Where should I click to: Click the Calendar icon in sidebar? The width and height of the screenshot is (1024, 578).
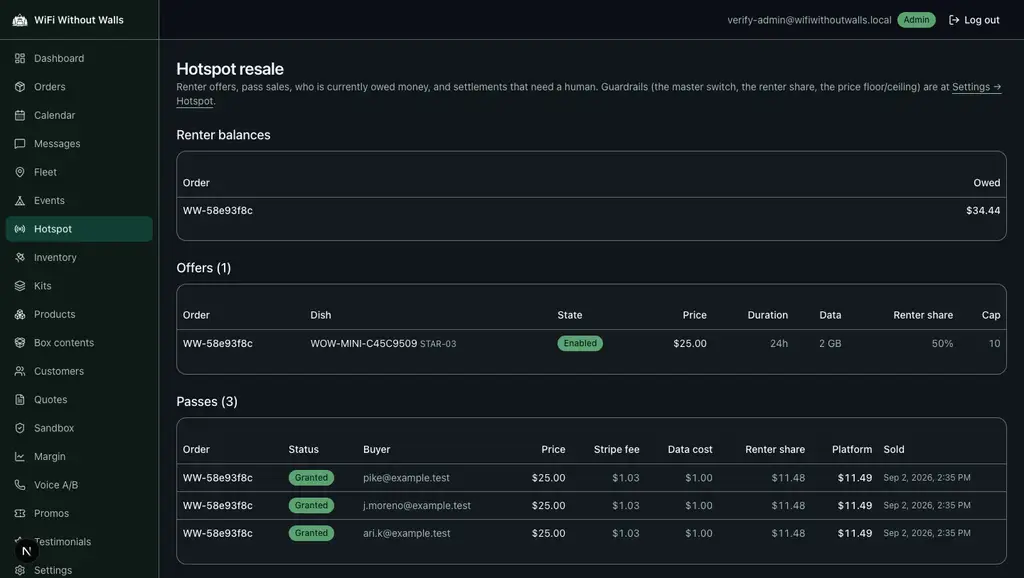20,115
